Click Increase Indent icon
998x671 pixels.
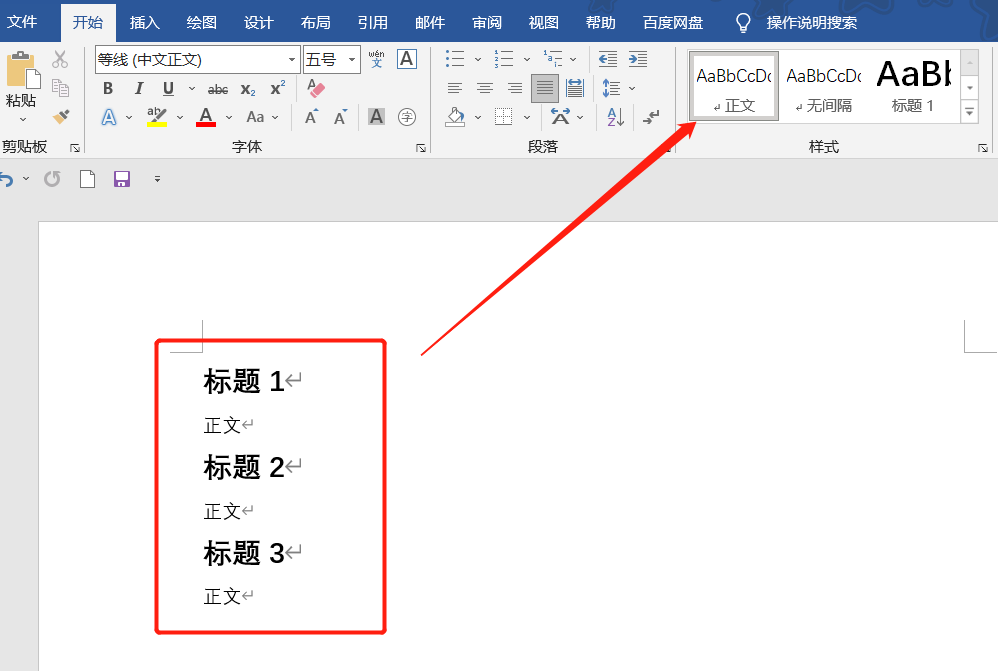(x=637, y=59)
